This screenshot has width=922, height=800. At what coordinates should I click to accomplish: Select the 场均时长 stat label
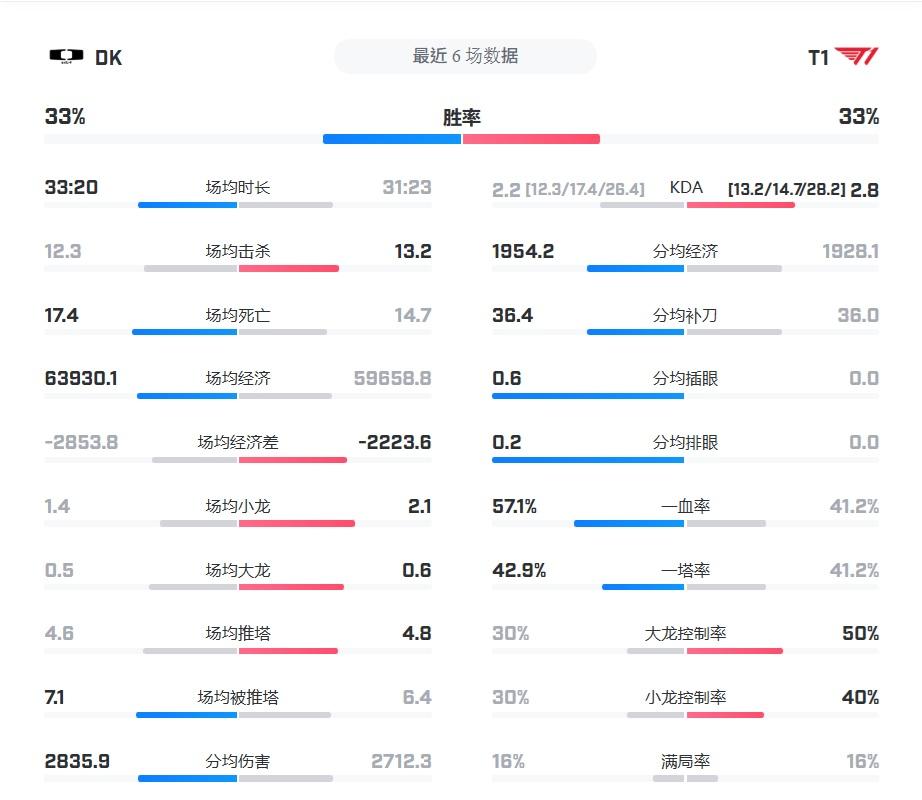click(238, 187)
